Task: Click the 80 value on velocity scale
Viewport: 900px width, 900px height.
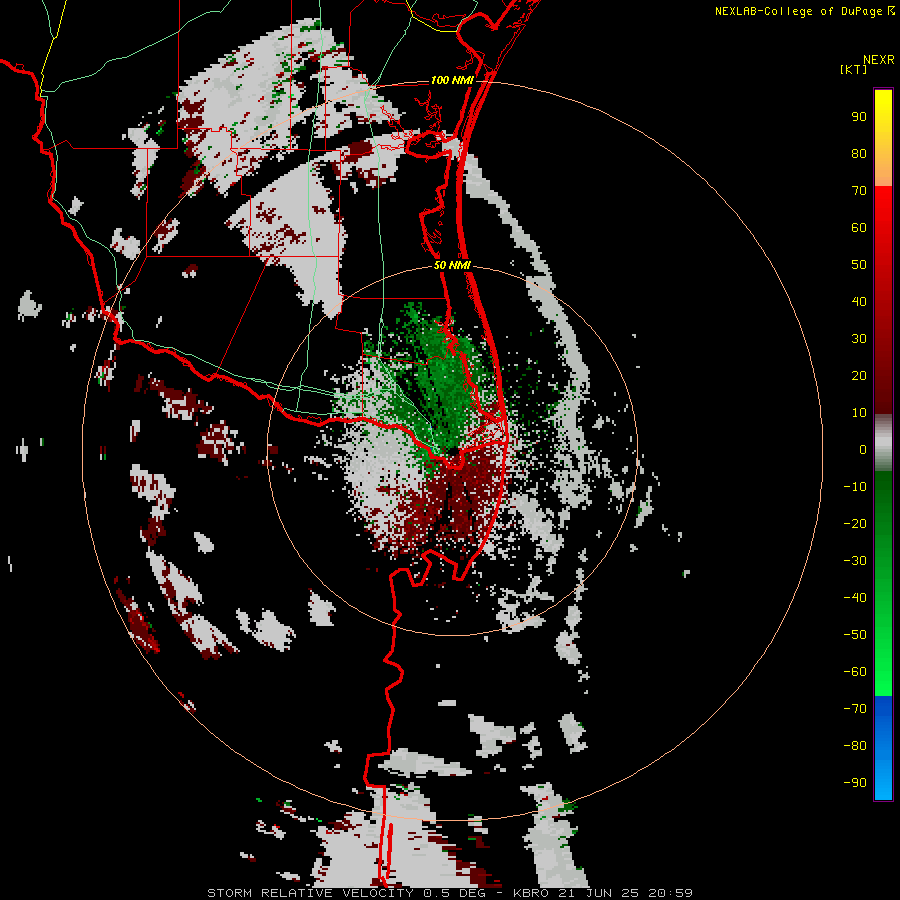Action: click(x=859, y=154)
